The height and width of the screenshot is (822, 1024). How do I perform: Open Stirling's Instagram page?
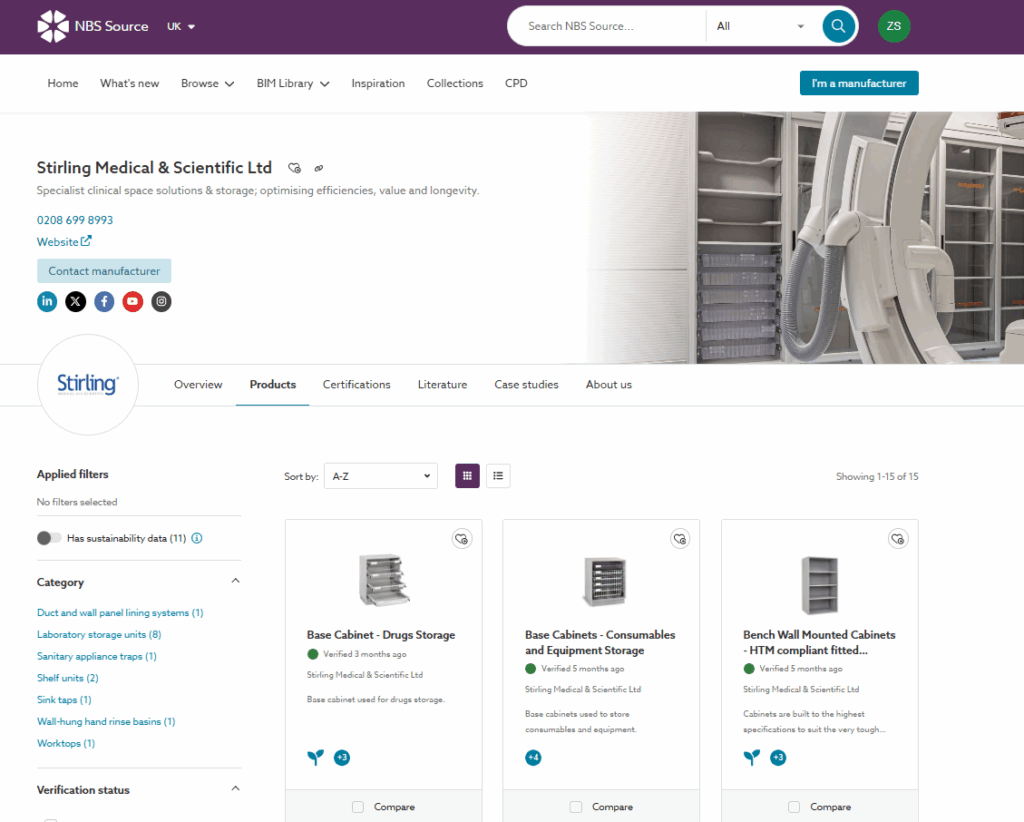(161, 302)
